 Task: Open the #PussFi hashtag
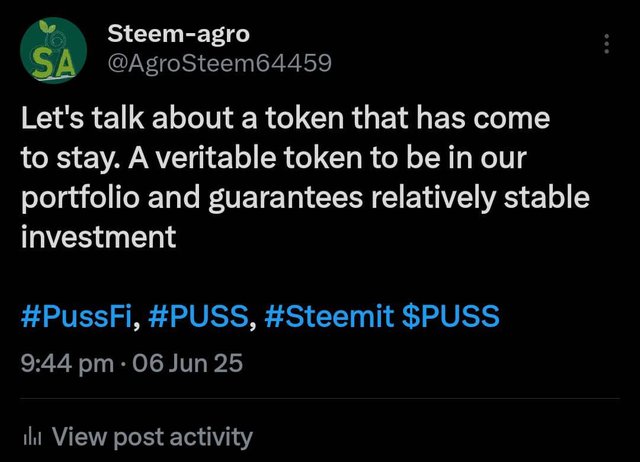pyautogui.click(x=77, y=316)
